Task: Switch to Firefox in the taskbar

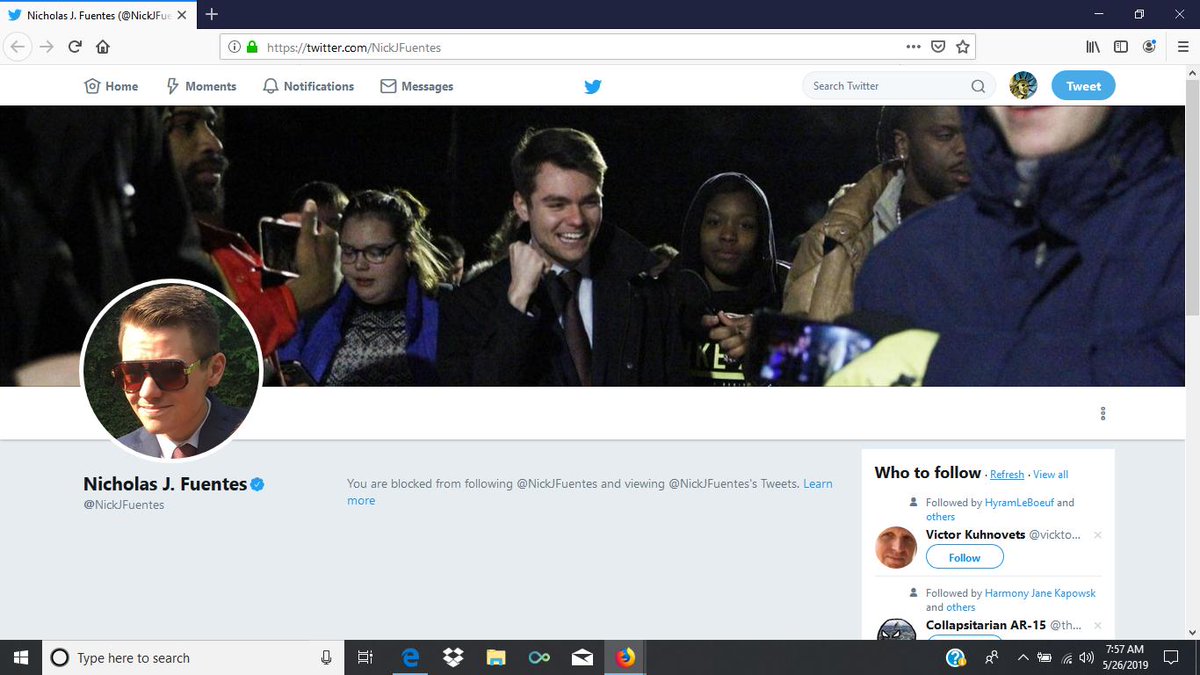Action: 626,657
